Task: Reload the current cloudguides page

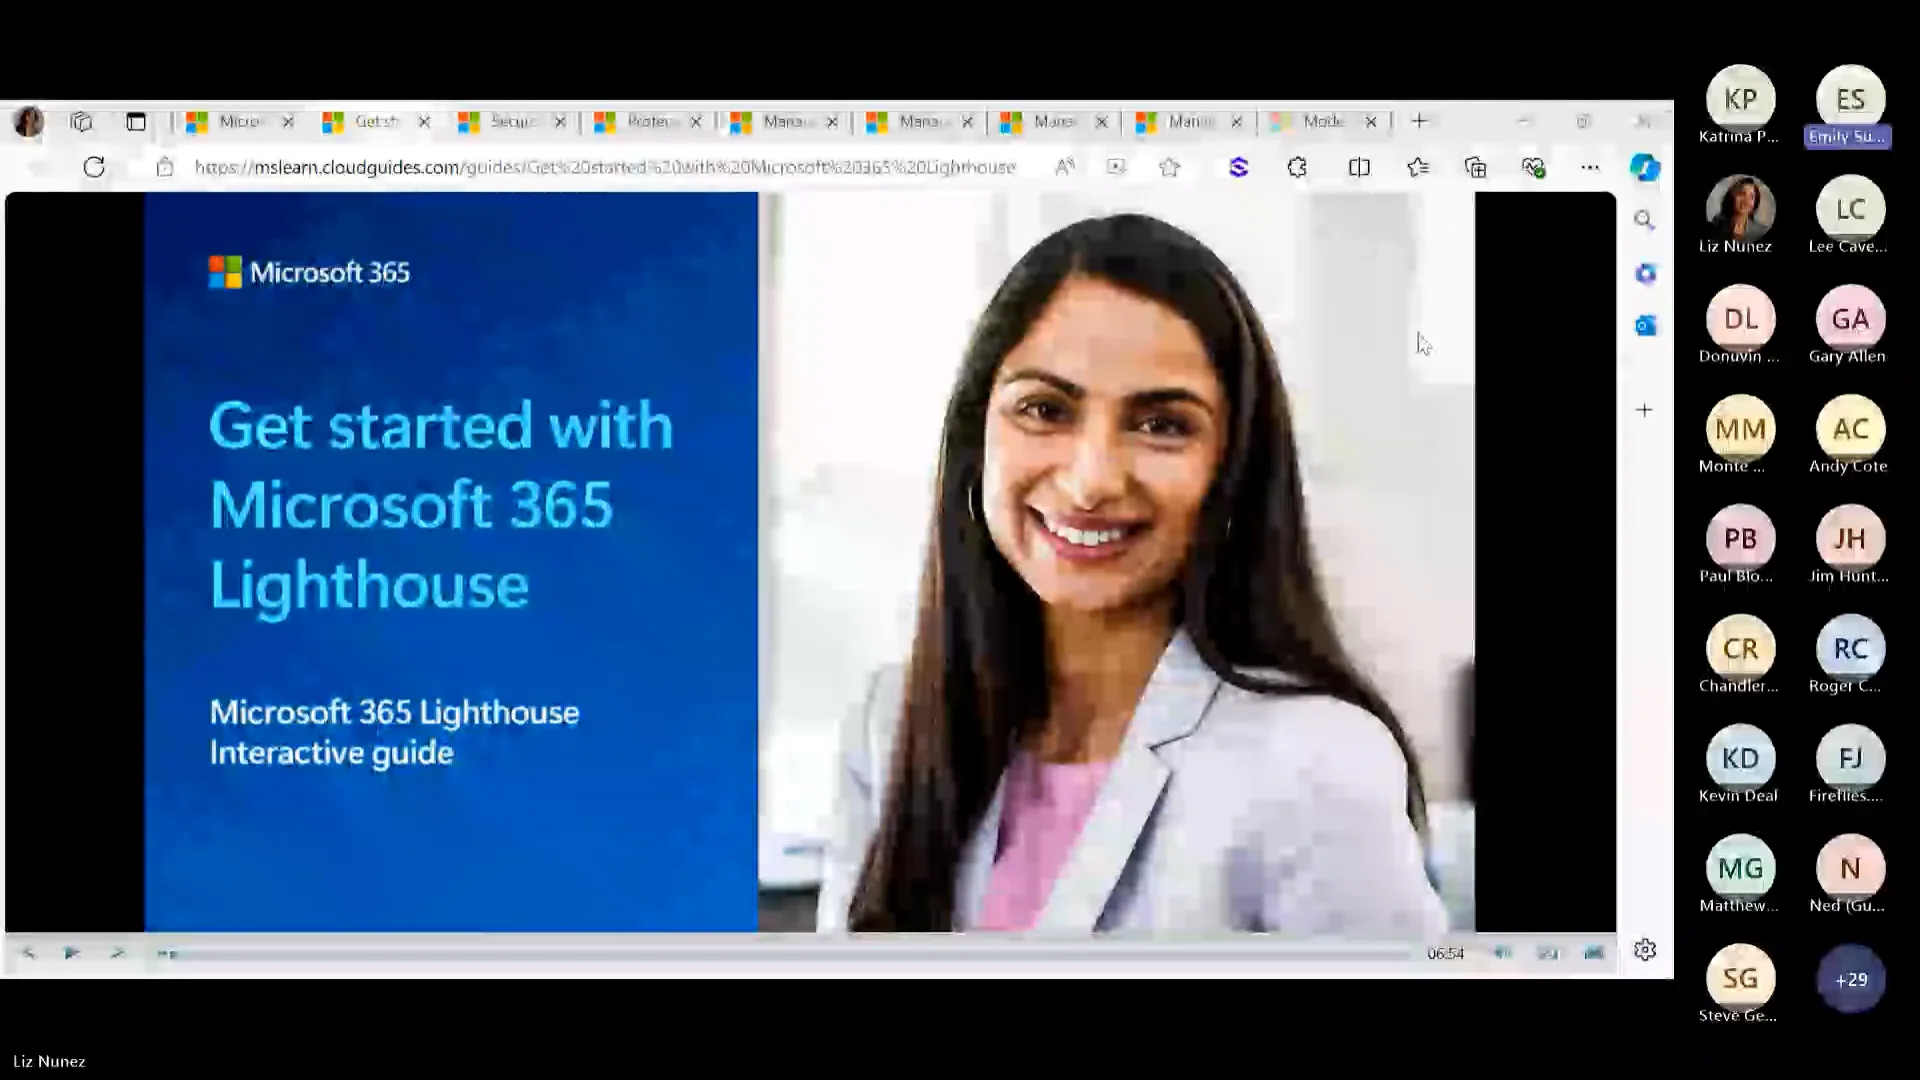Action: tap(94, 167)
